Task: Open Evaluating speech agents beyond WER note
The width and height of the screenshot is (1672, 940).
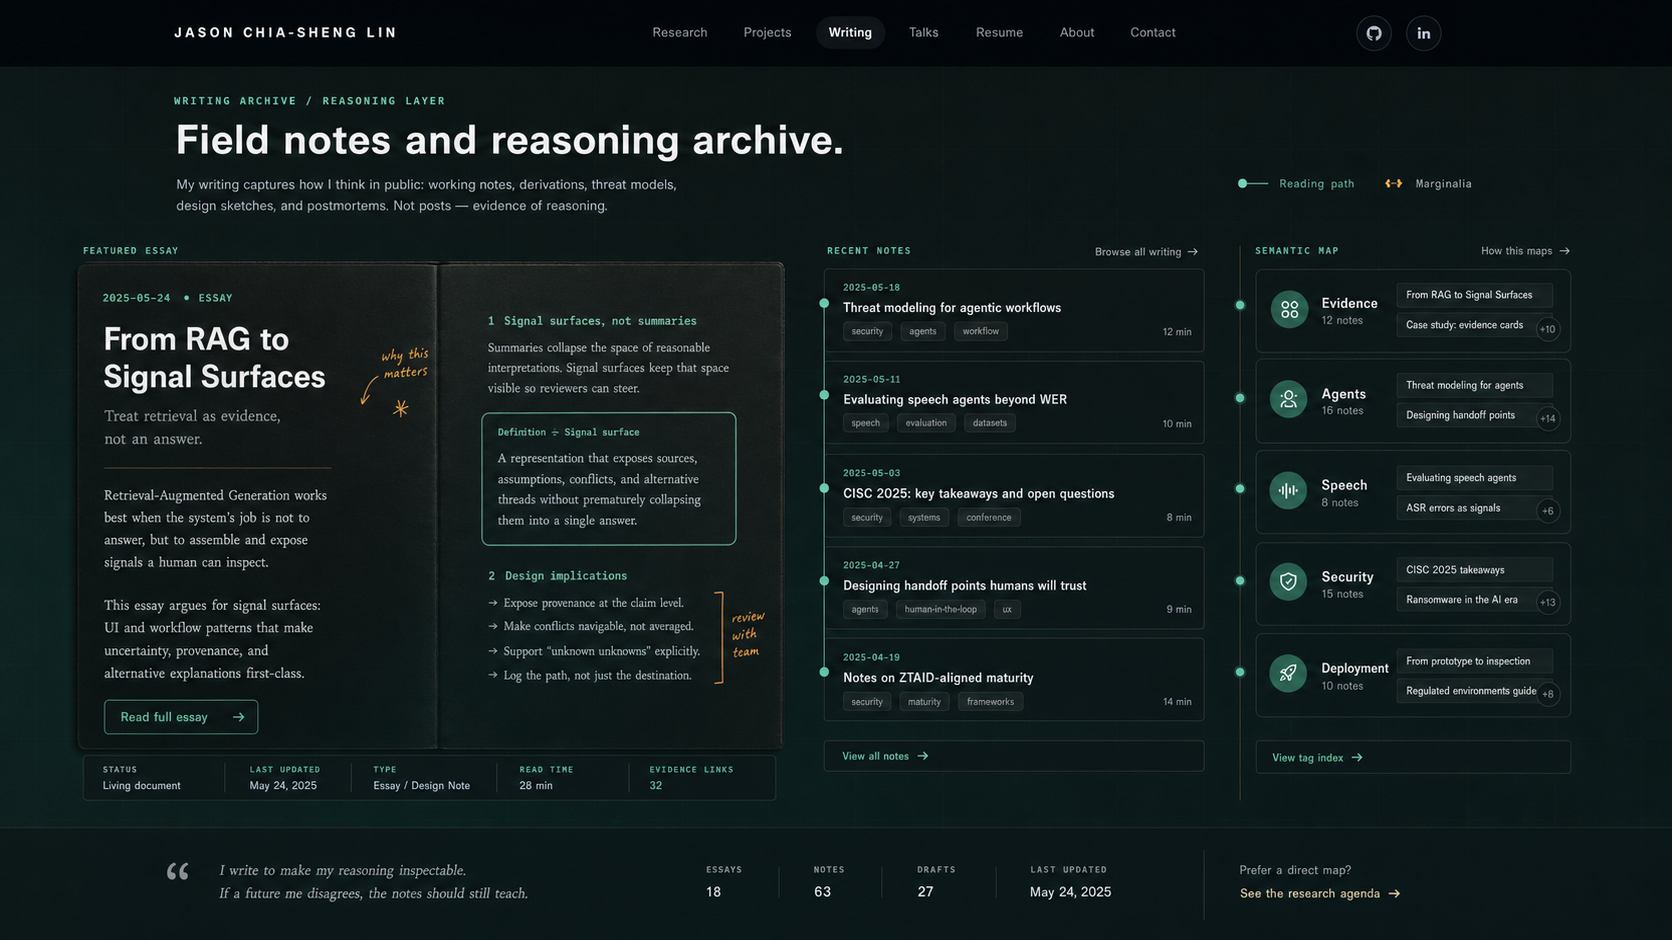Action: pyautogui.click(x=1014, y=402)
